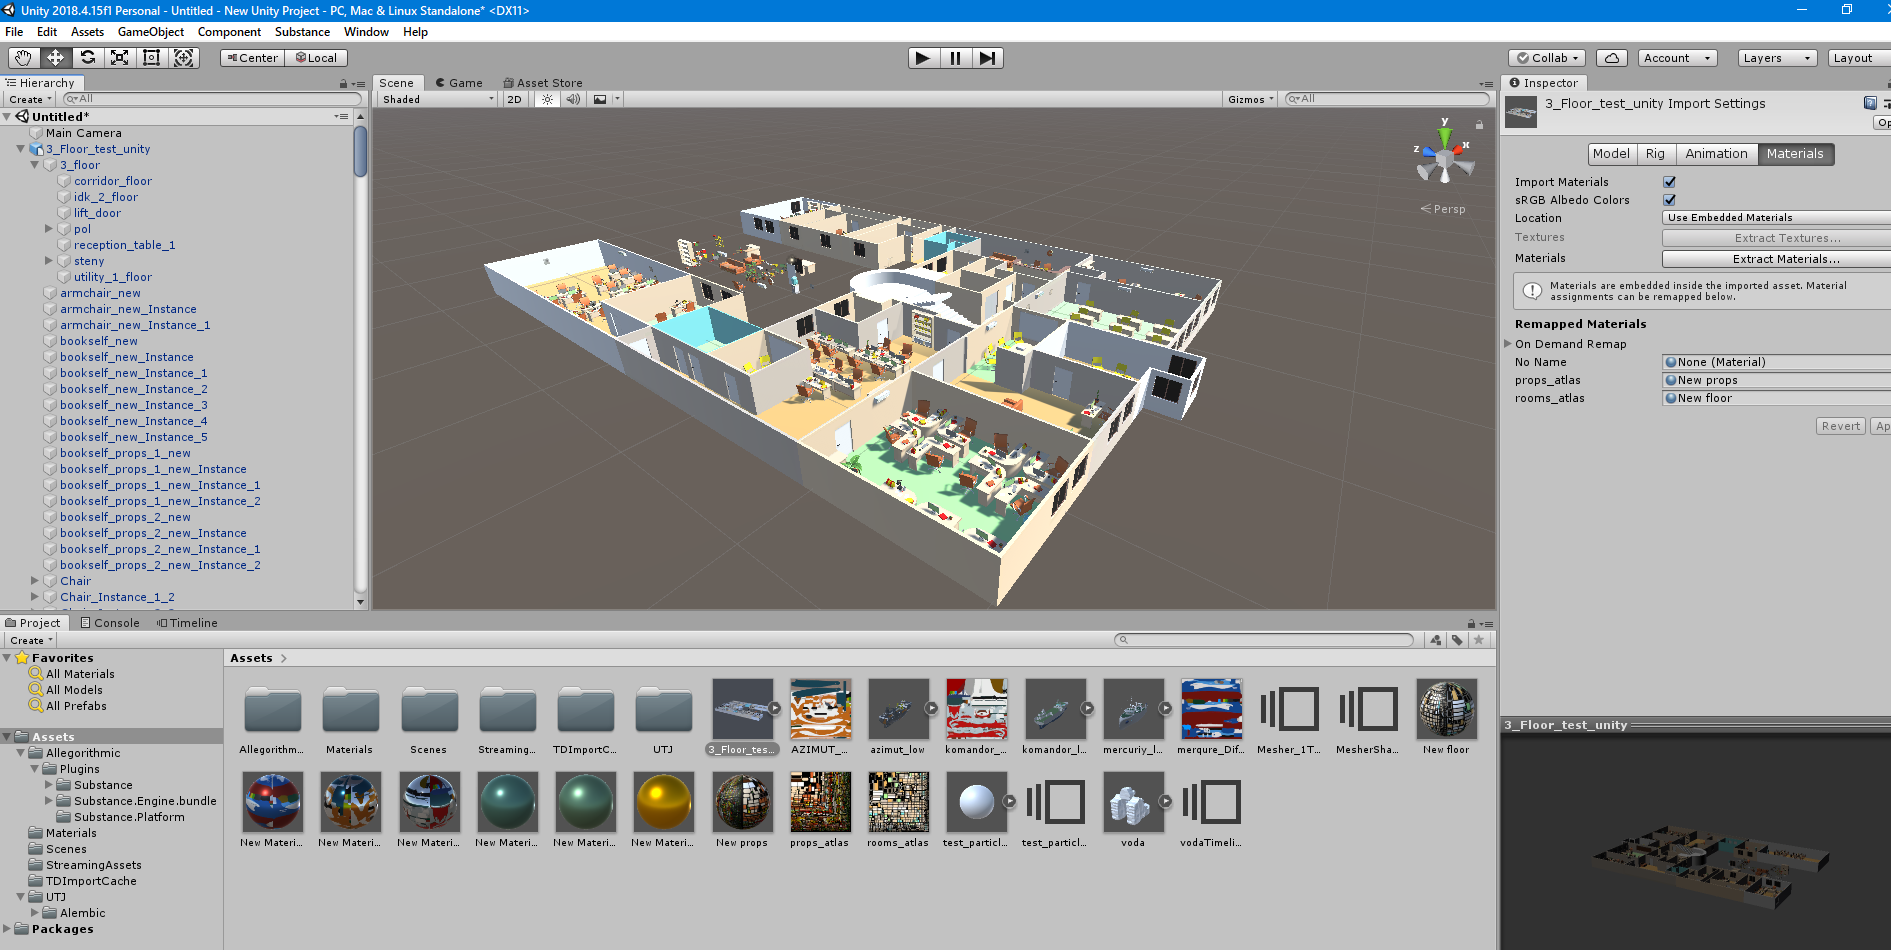1891x950 pixels.
Task: Uncheck the Import Materials checkbox
Action: (x=1668, y=181)
